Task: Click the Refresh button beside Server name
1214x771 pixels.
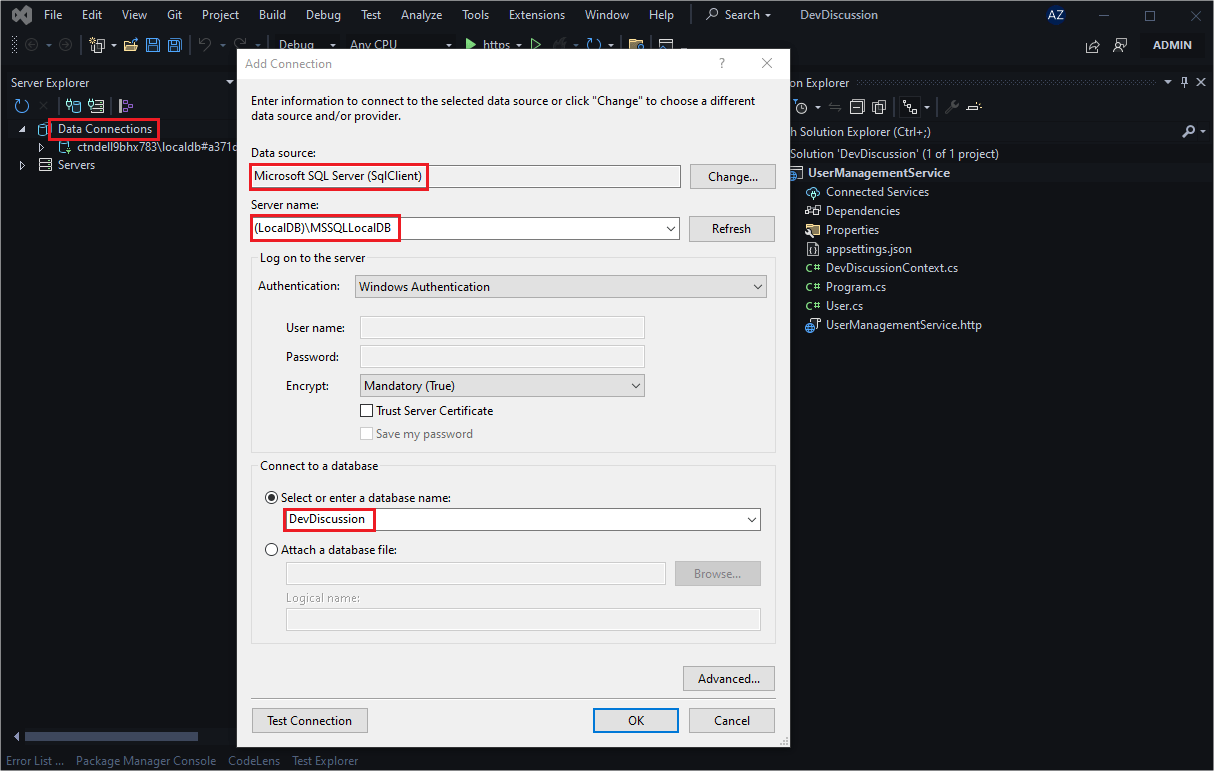Action: tap(732, 229)
